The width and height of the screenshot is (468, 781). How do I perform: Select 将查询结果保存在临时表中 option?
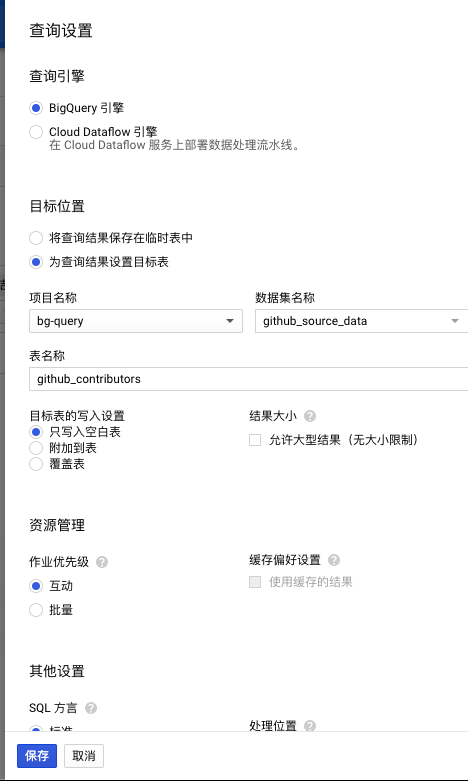click(36, 238)
